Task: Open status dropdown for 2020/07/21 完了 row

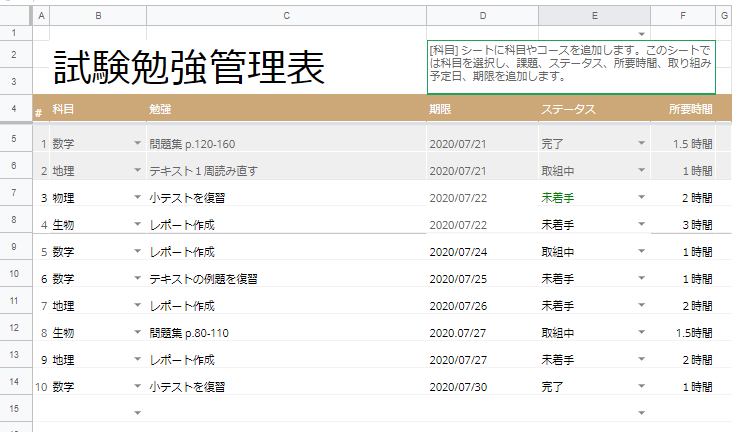Action: point(641,143)
